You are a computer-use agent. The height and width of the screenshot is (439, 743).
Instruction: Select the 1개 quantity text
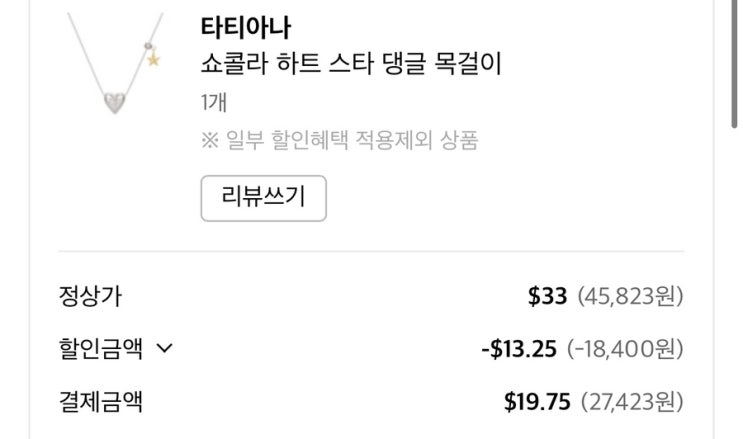point(214,102)
